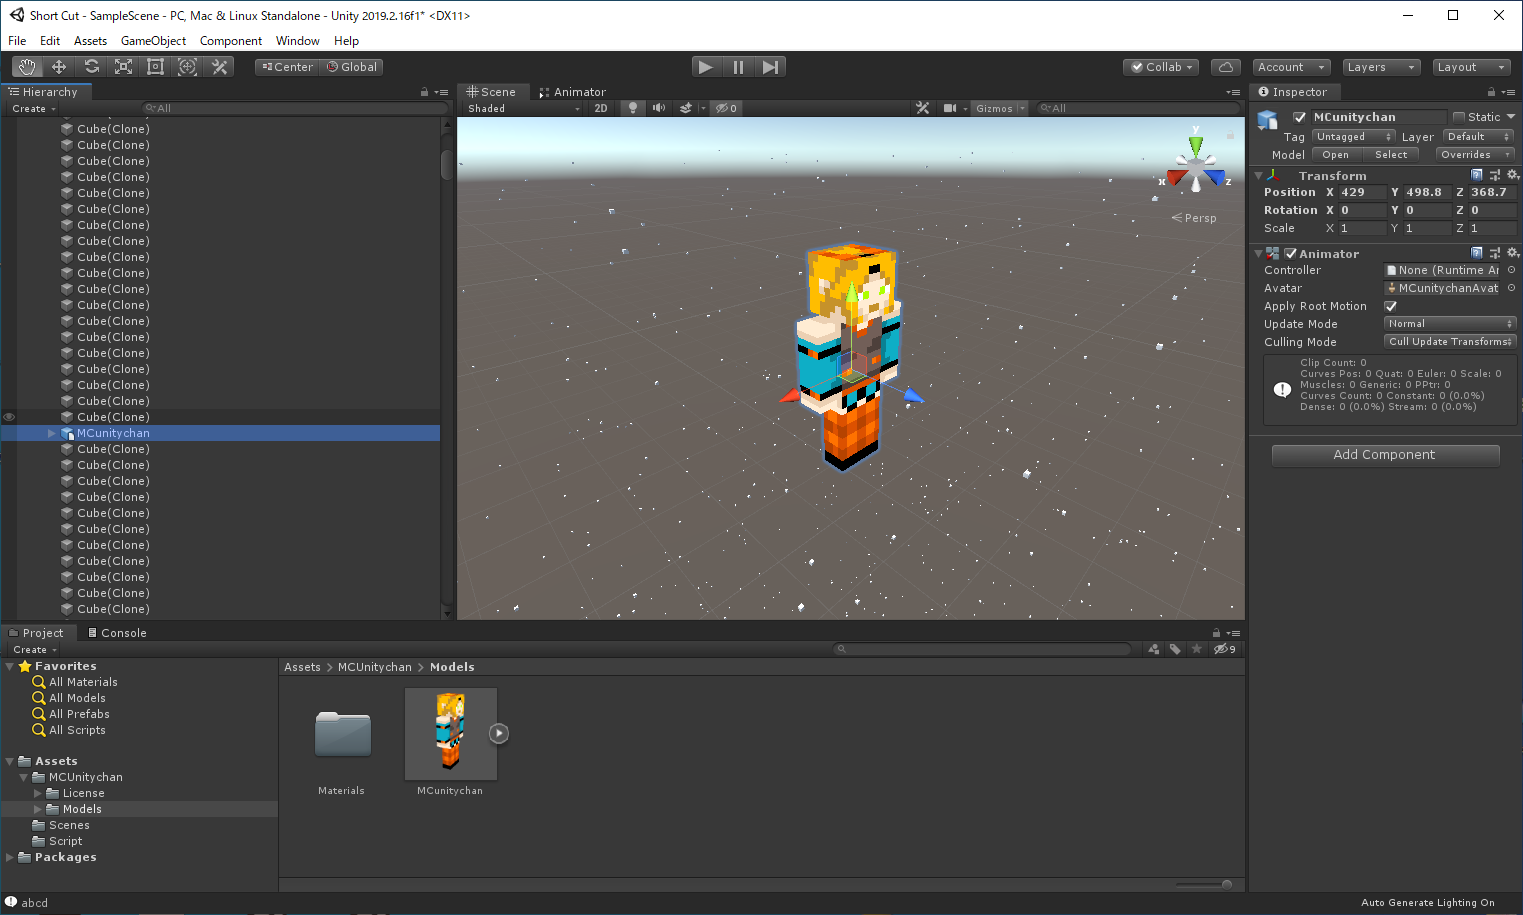Toggle hidden packages visibility in Project
This screenshot has height=915, width=1523.
coord(1225,649)
